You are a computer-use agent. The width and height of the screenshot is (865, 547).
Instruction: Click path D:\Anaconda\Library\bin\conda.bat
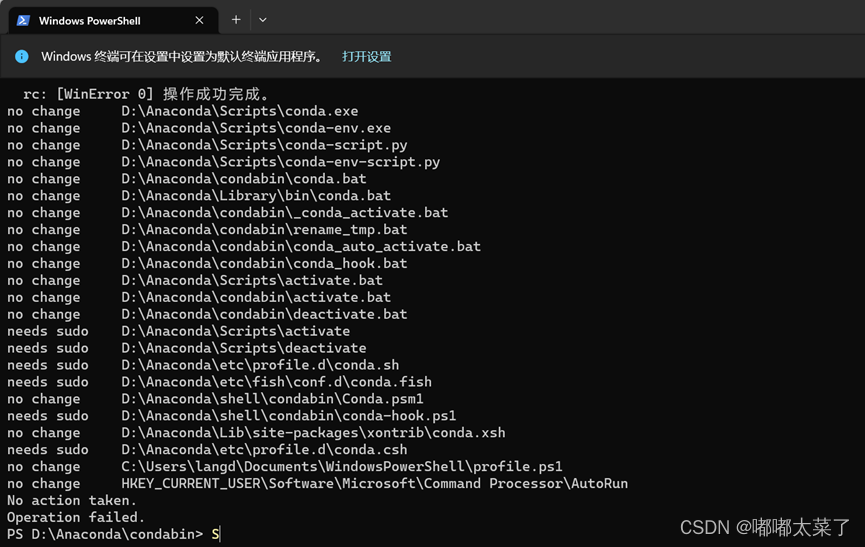[256, 196]
